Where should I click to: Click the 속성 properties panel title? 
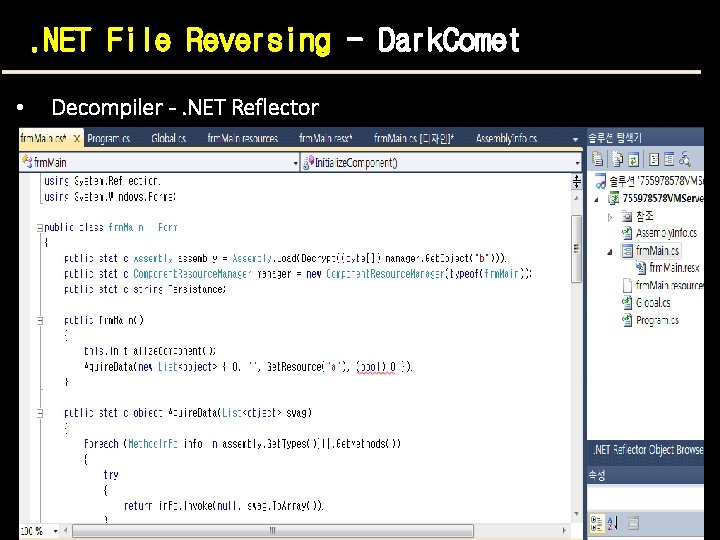[x=597, y=475]
